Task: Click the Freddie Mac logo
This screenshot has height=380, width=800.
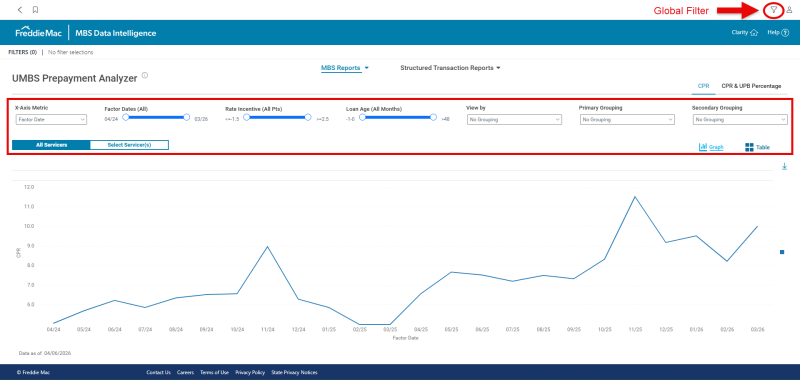Action: tap(39, 33)
